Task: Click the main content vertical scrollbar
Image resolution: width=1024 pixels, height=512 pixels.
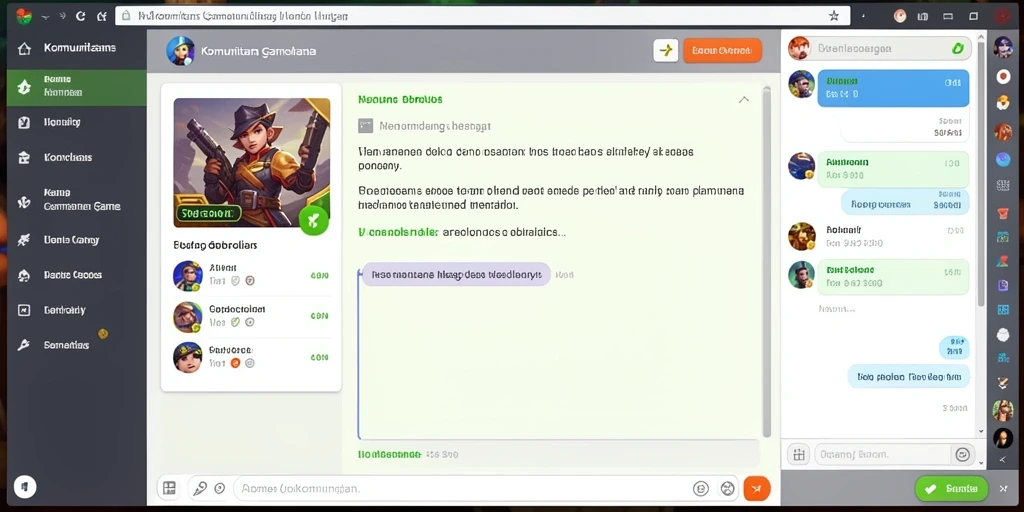Action: point(767,261)
